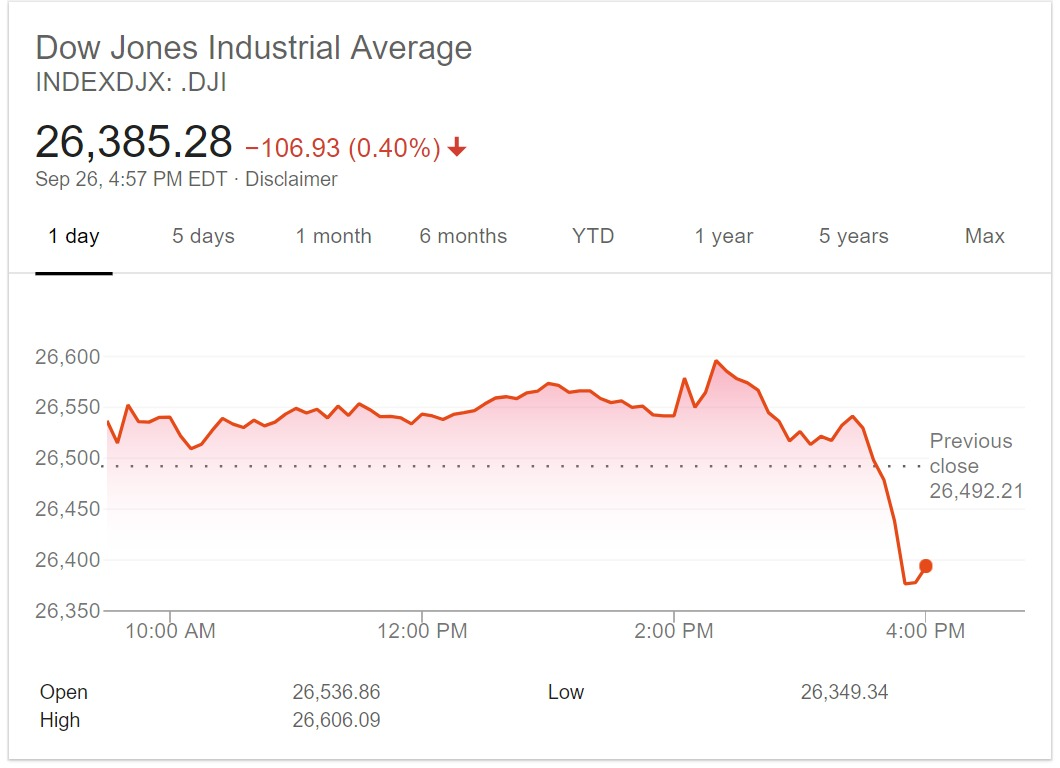View the 1 year chart range
The height and width of the screenshot is (768, 1060).
click(x=724, y=237)
